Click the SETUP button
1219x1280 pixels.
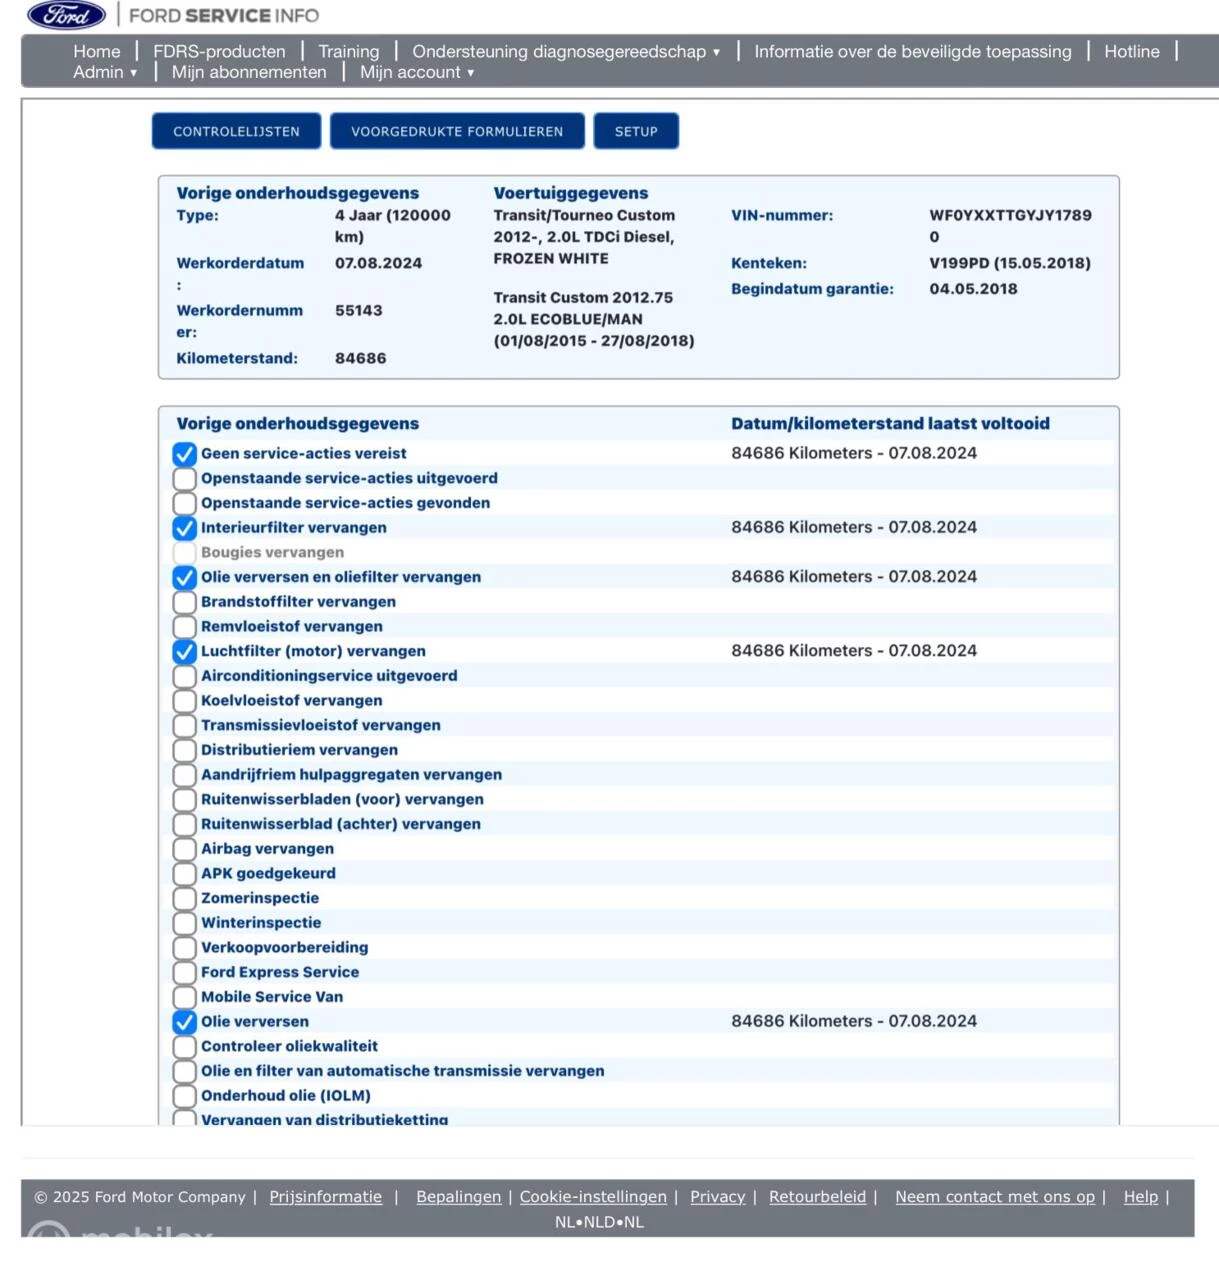(636, 131)
